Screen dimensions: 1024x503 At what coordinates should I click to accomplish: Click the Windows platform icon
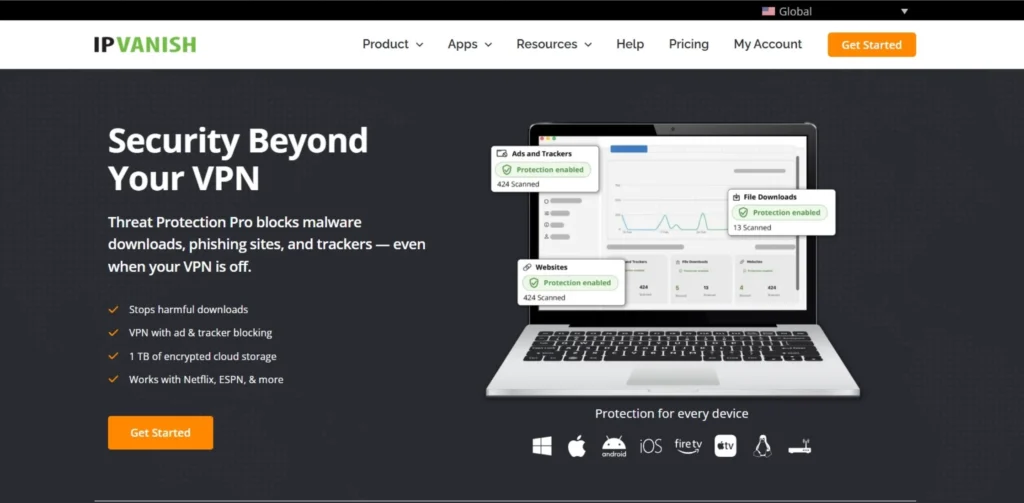tap(542, 446)
